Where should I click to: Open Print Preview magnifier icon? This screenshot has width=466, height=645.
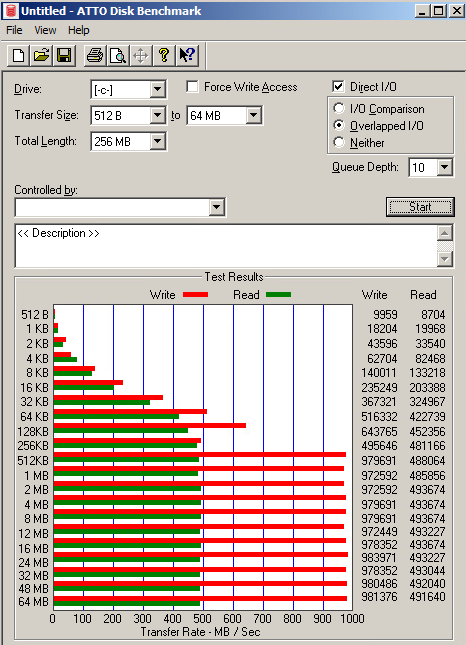(118, 55)
